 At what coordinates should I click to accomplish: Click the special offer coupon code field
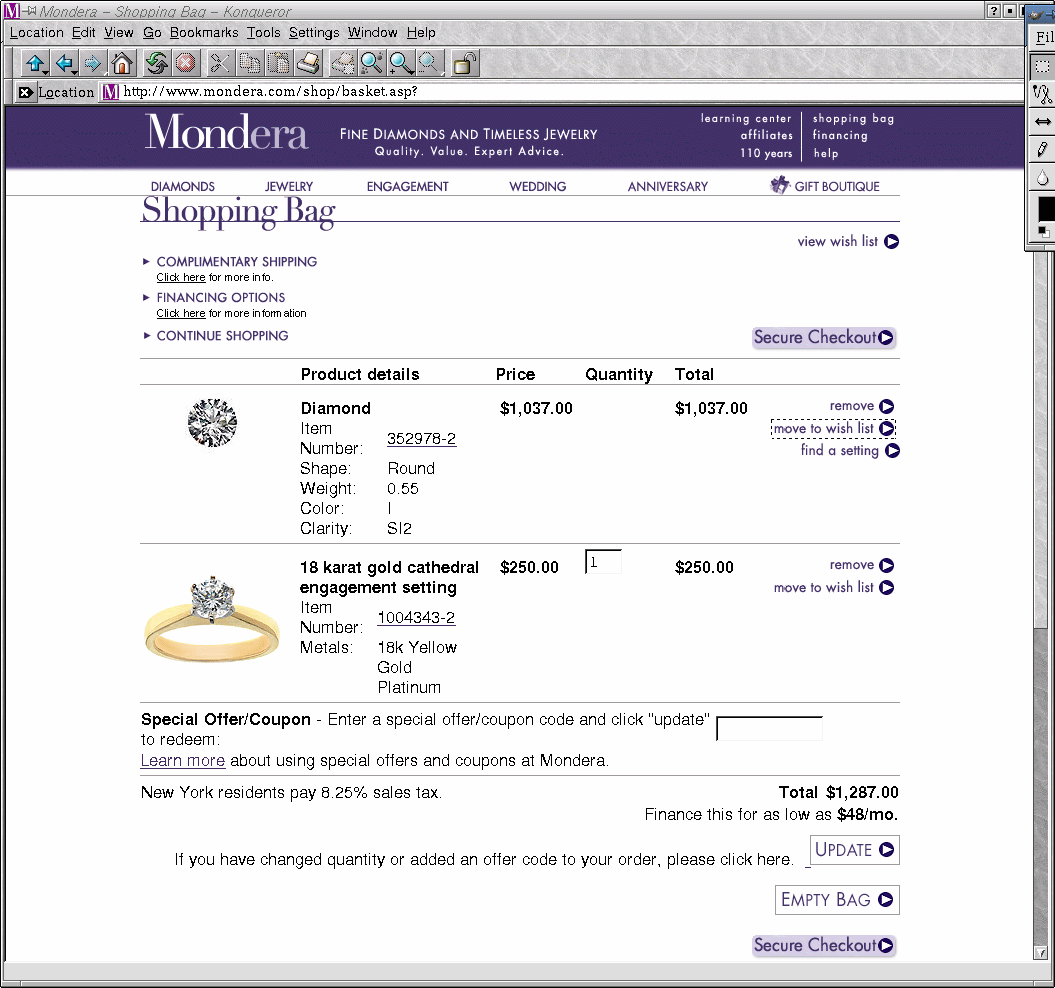point(770,728)
